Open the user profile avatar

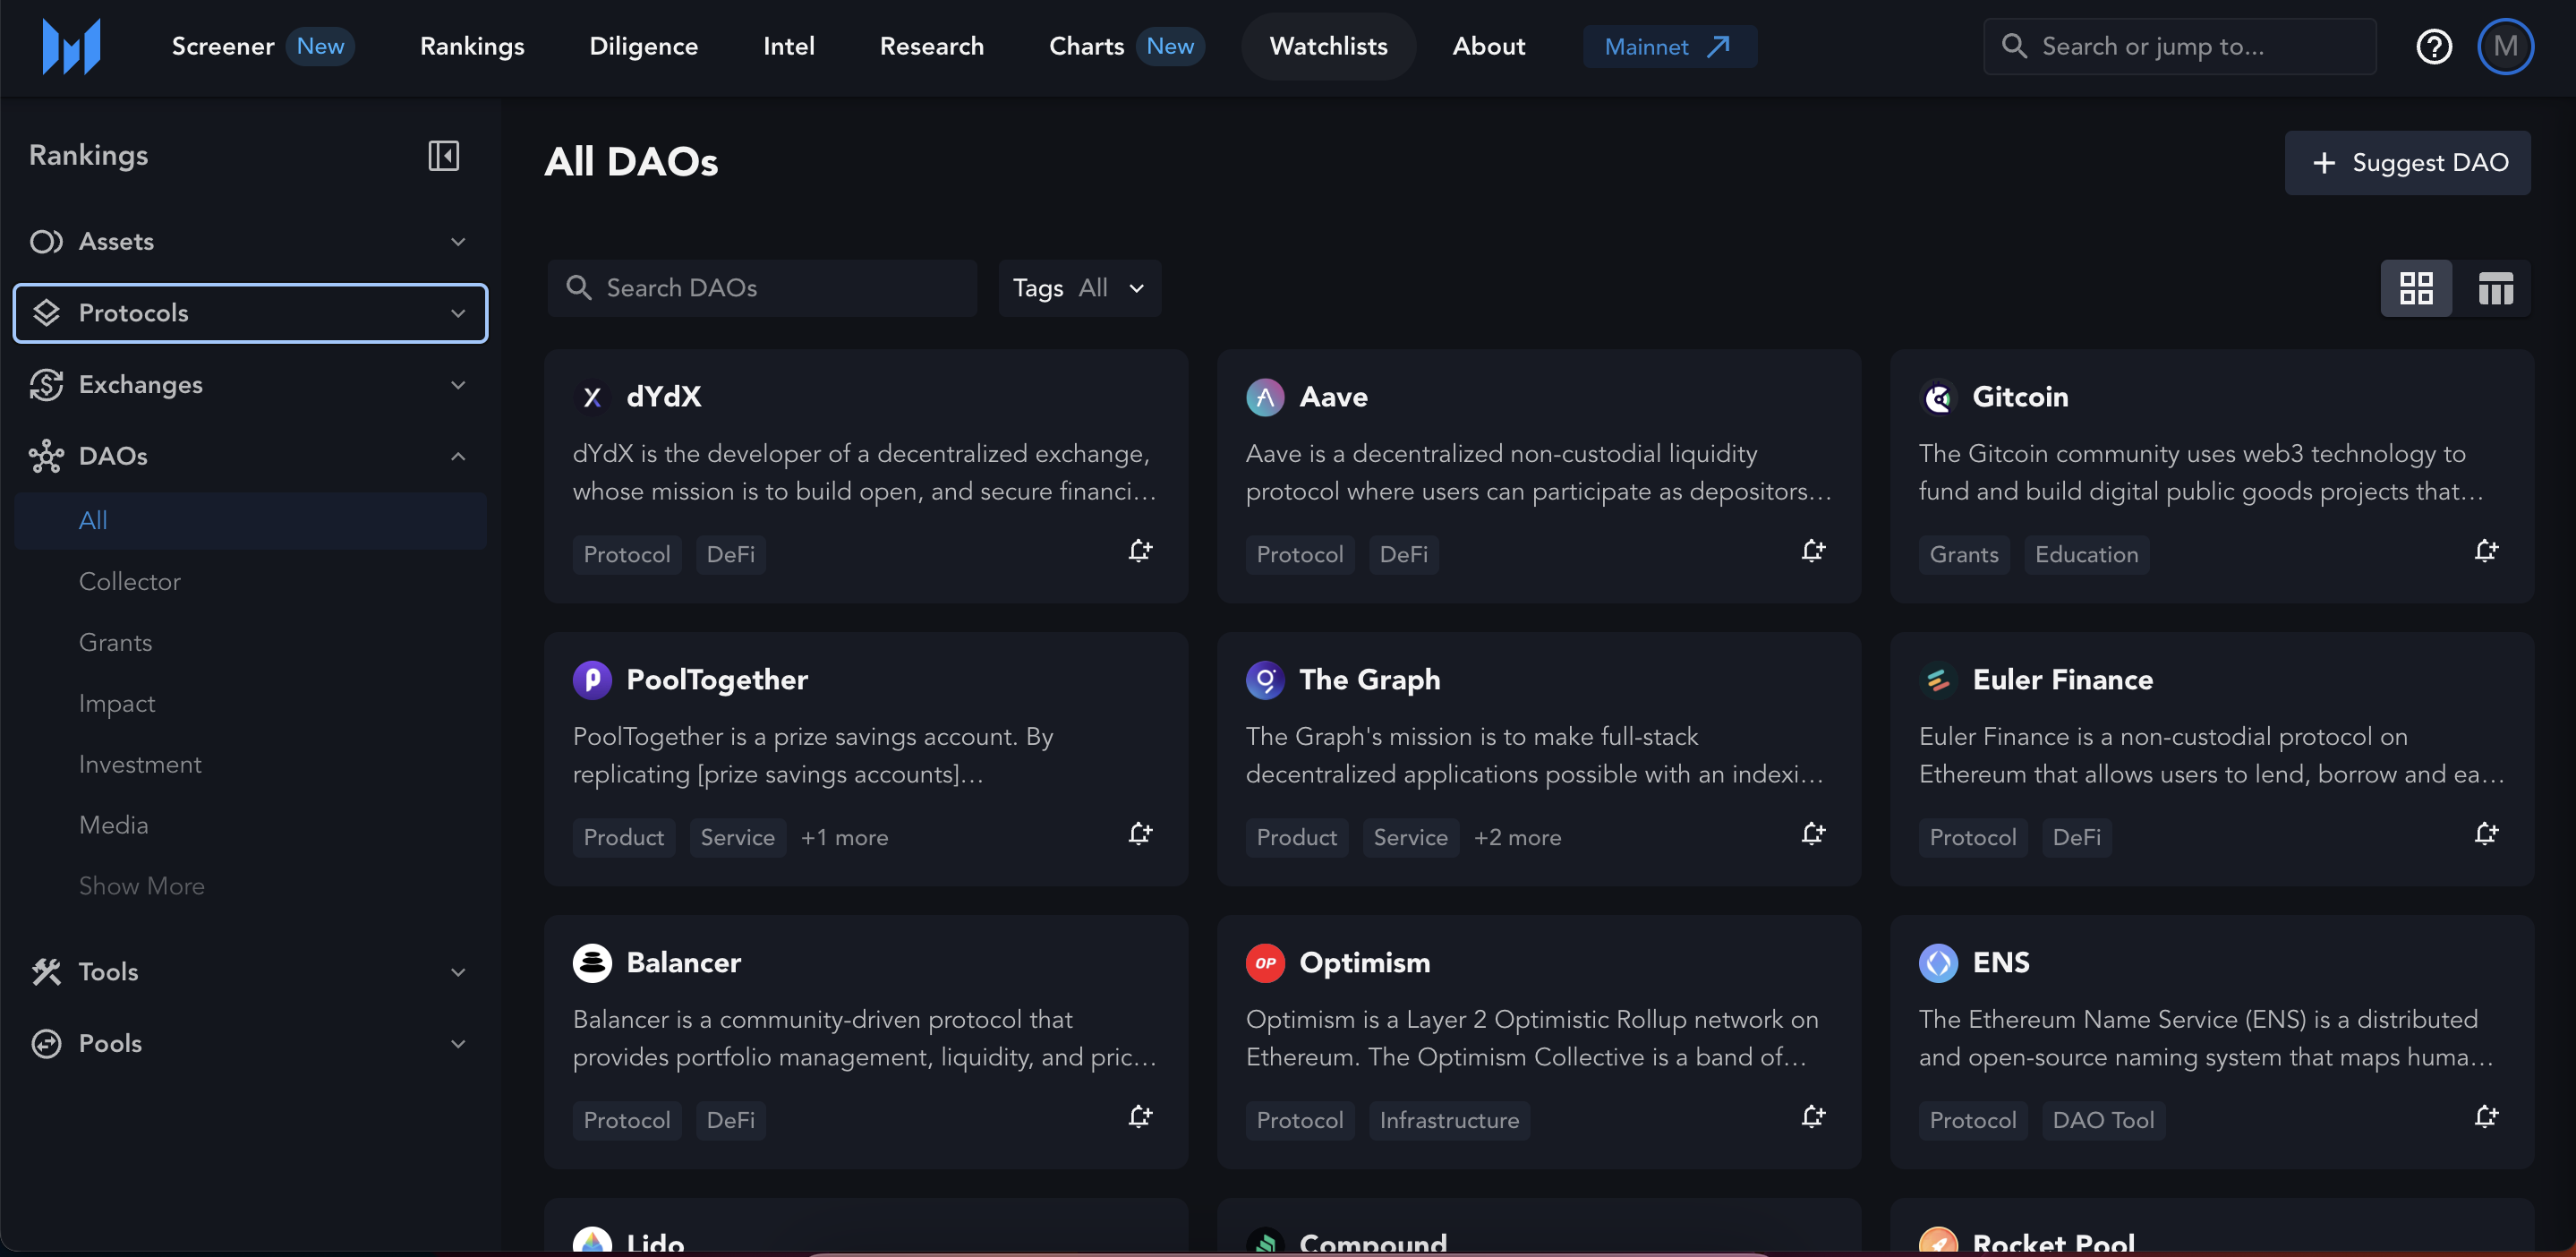tap(2504, 46)
